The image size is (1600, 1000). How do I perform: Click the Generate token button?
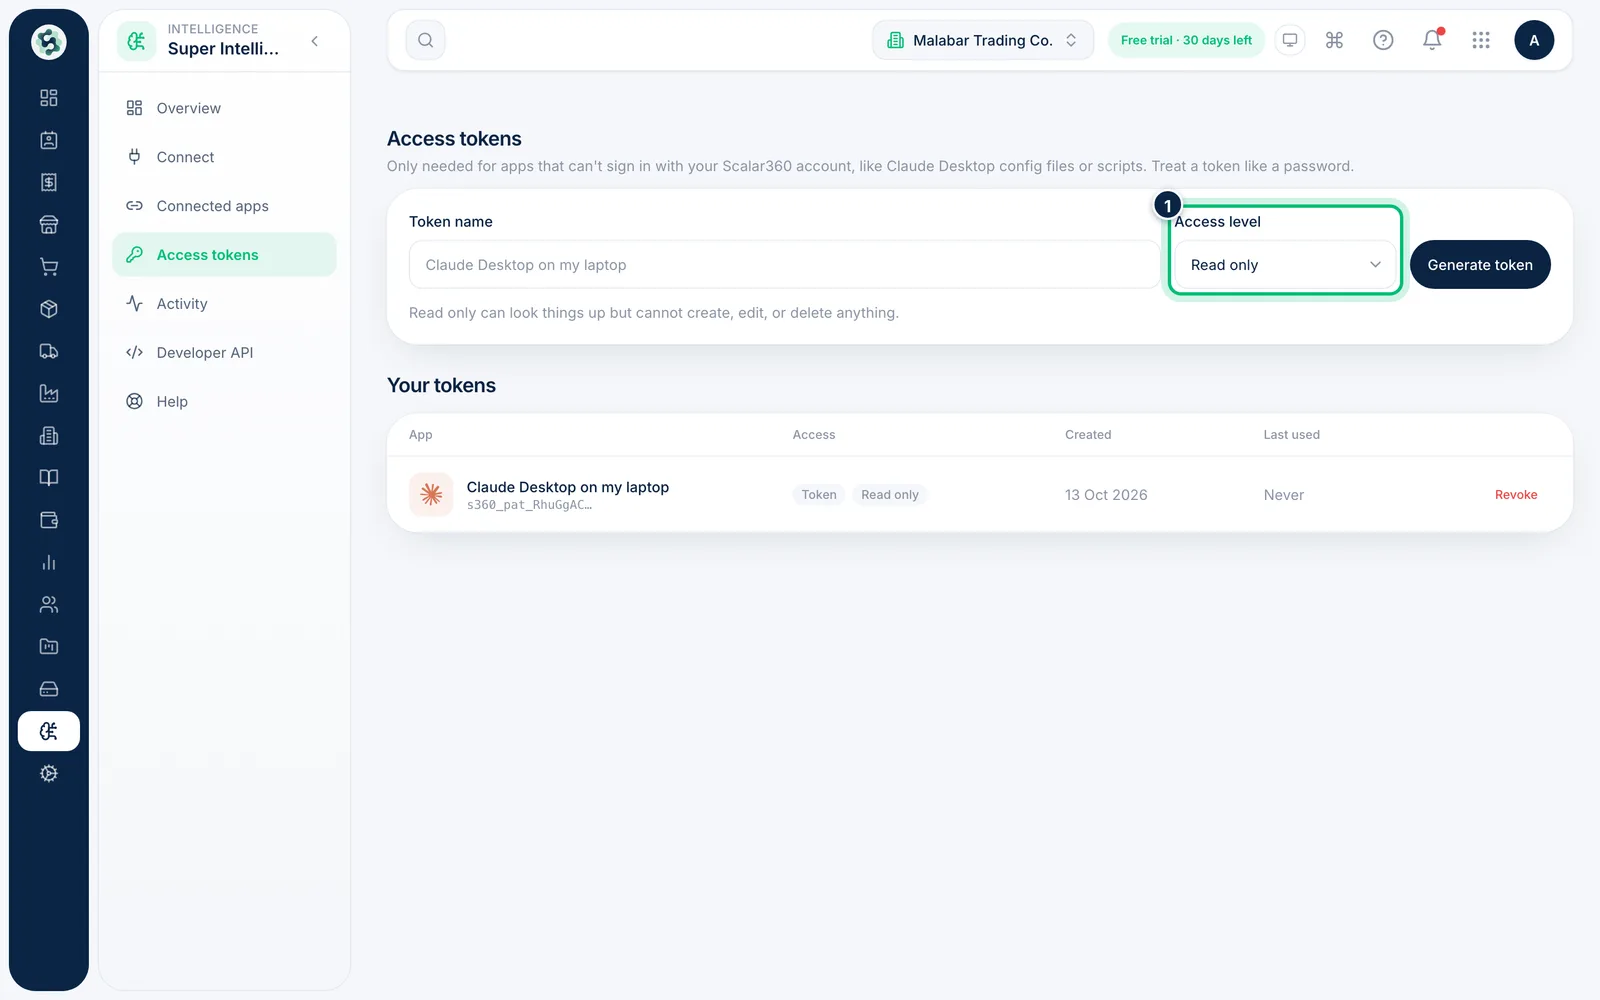[1480, 265]
